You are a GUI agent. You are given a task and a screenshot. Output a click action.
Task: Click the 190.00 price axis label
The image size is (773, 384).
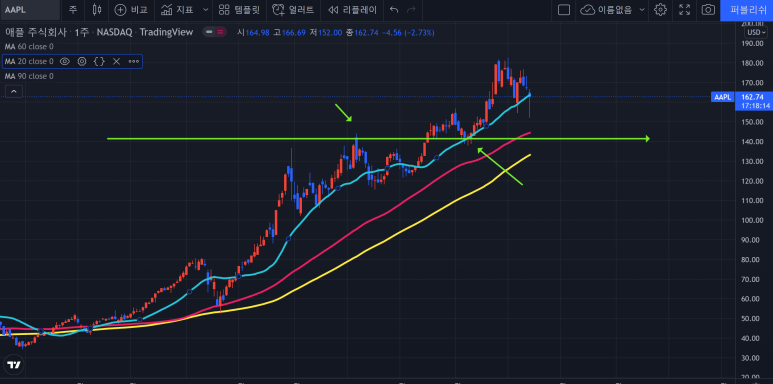coord(753,43)
